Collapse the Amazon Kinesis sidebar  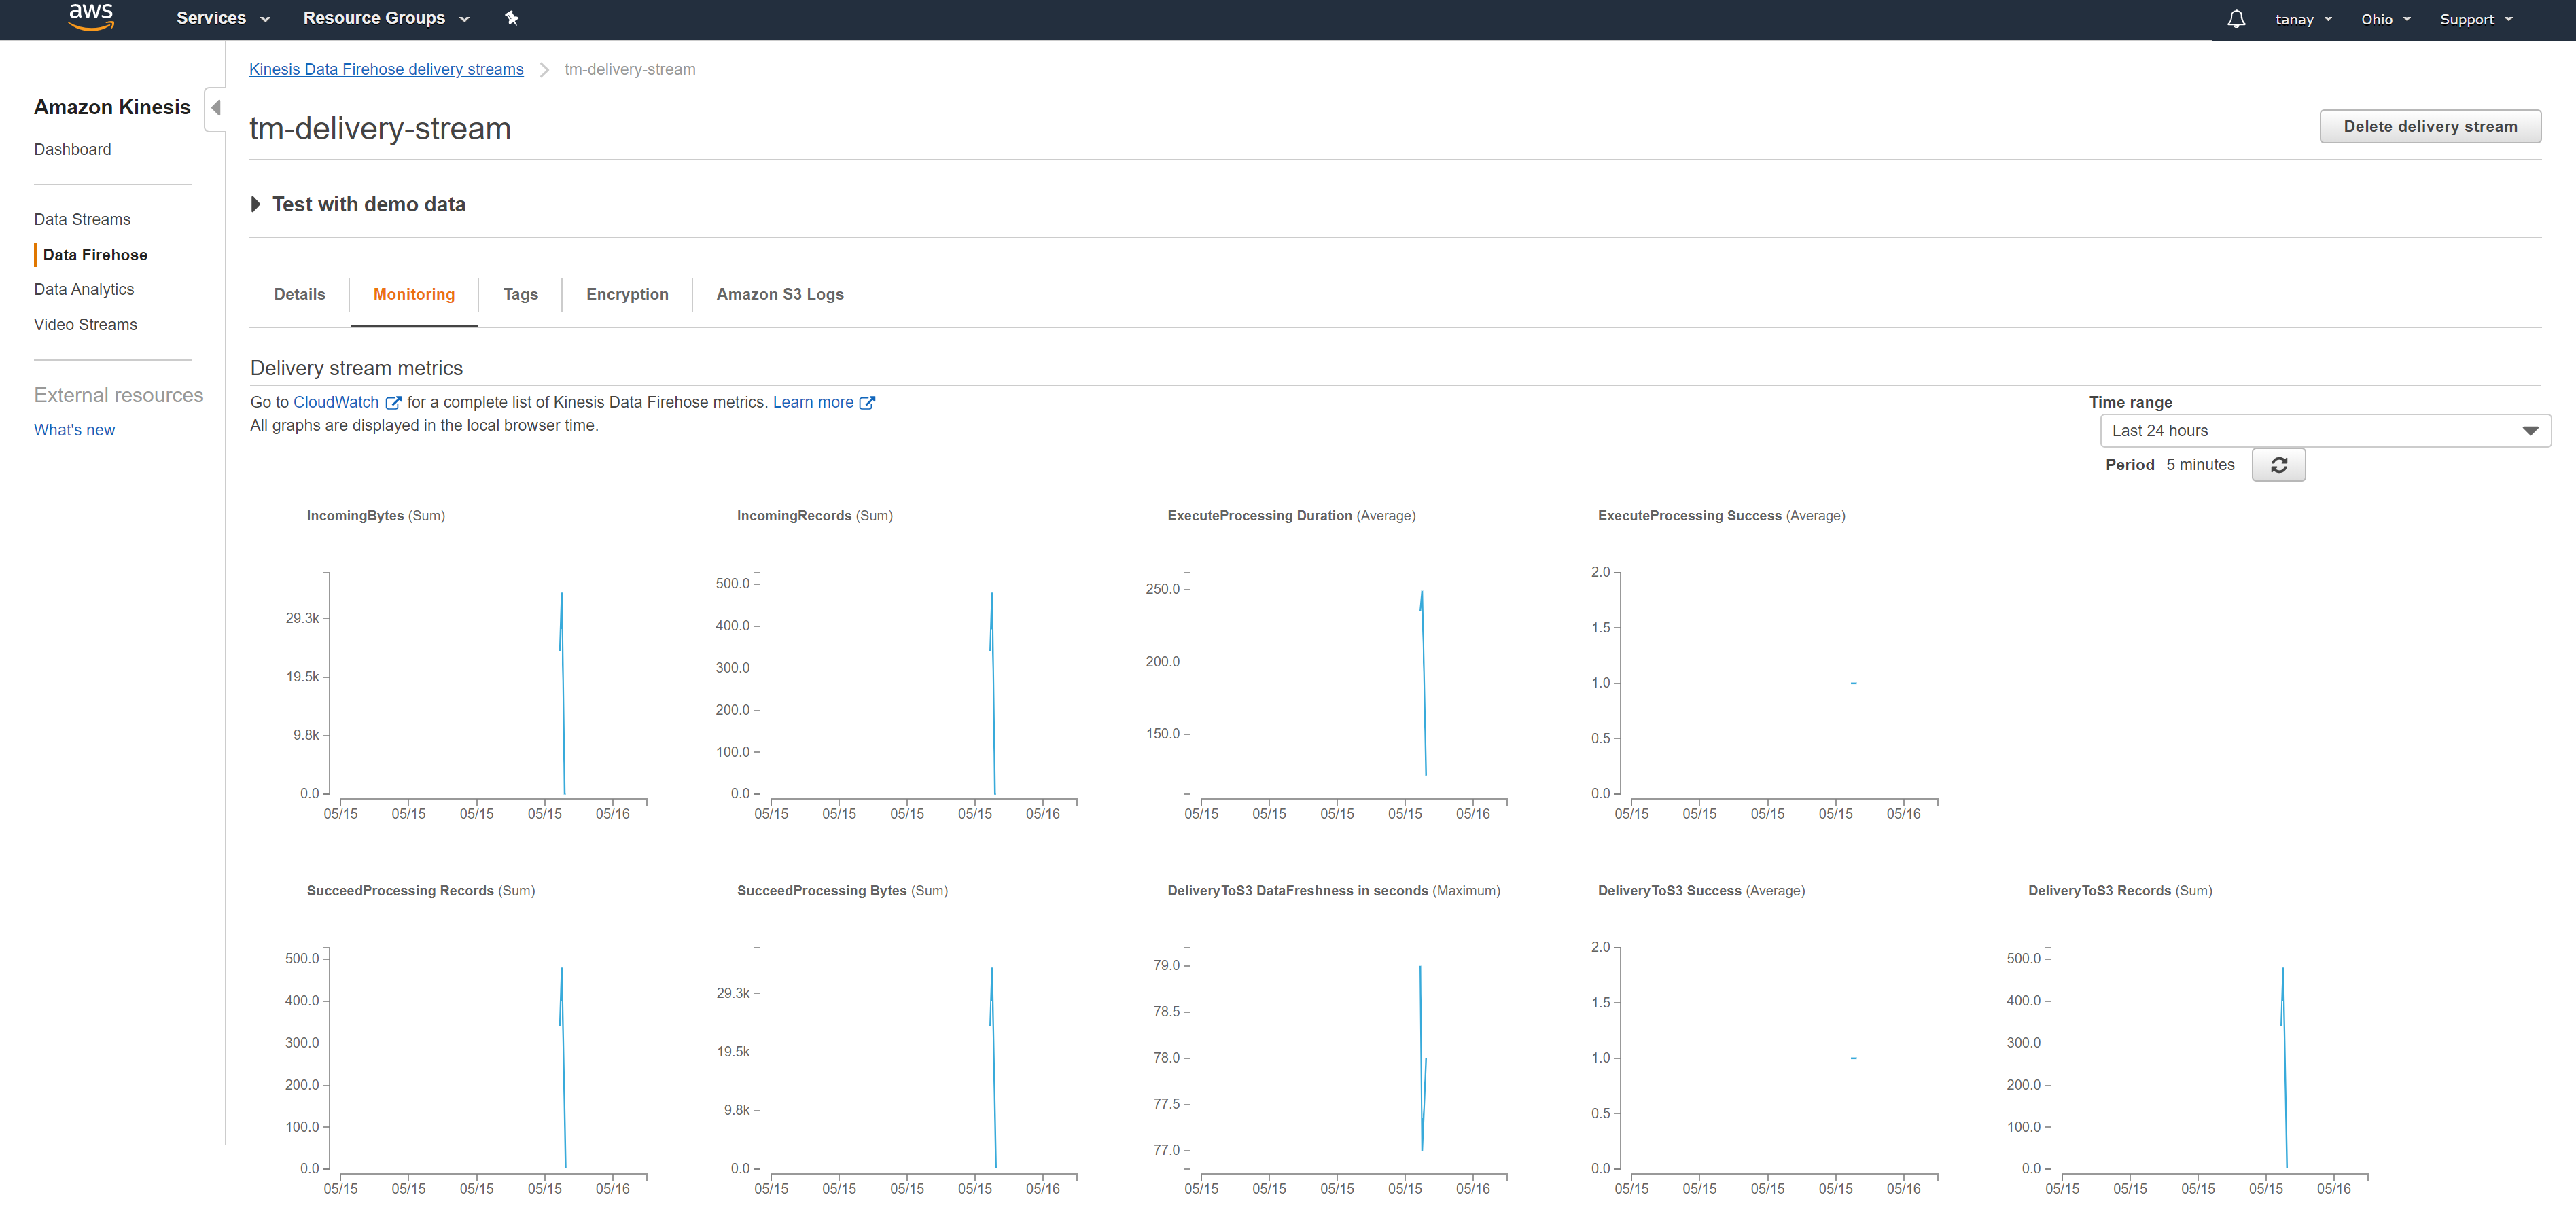215,108
